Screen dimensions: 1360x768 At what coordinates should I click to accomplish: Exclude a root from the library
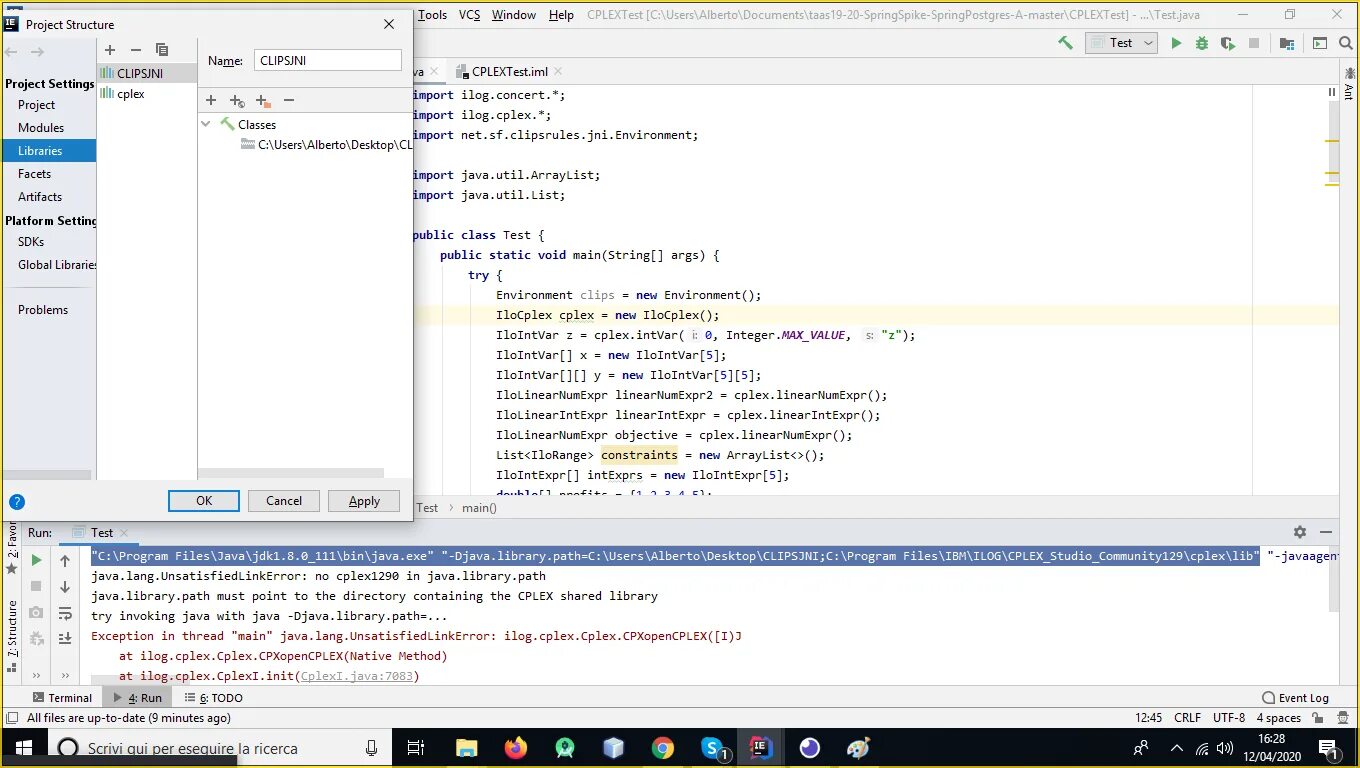point(263,100)
